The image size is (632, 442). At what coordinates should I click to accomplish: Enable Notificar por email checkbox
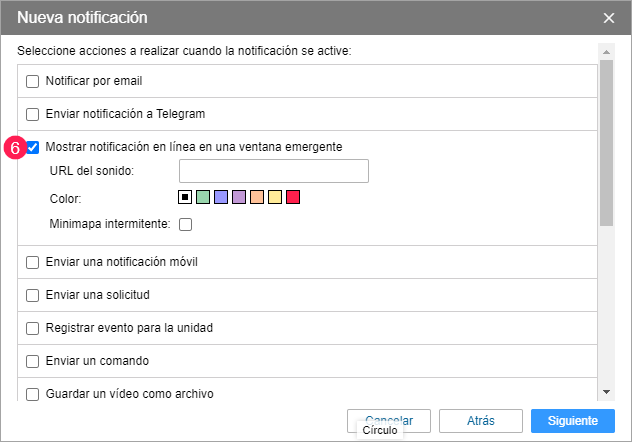pyautogui.click(x=33, y=81)
